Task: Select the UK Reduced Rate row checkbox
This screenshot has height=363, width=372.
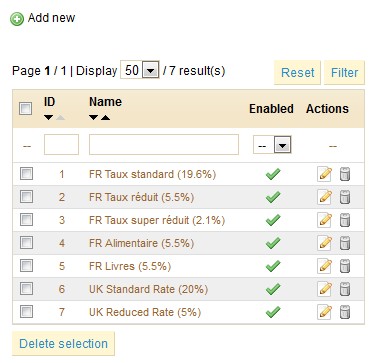Action: pos(26,312)
